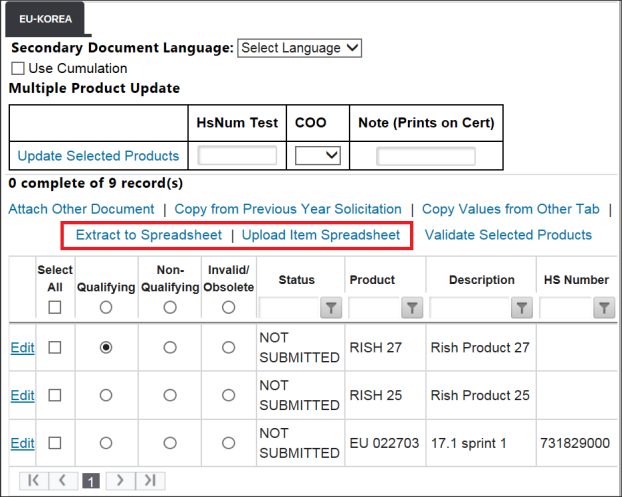
Task: Edit the RISH 27 record
Action: click(23, 348)
